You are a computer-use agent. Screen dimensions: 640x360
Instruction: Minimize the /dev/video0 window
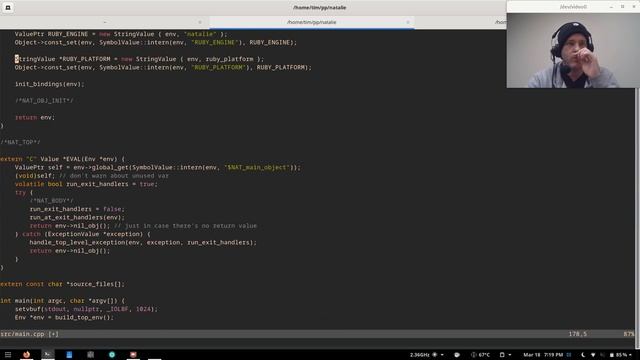[611, 7]
